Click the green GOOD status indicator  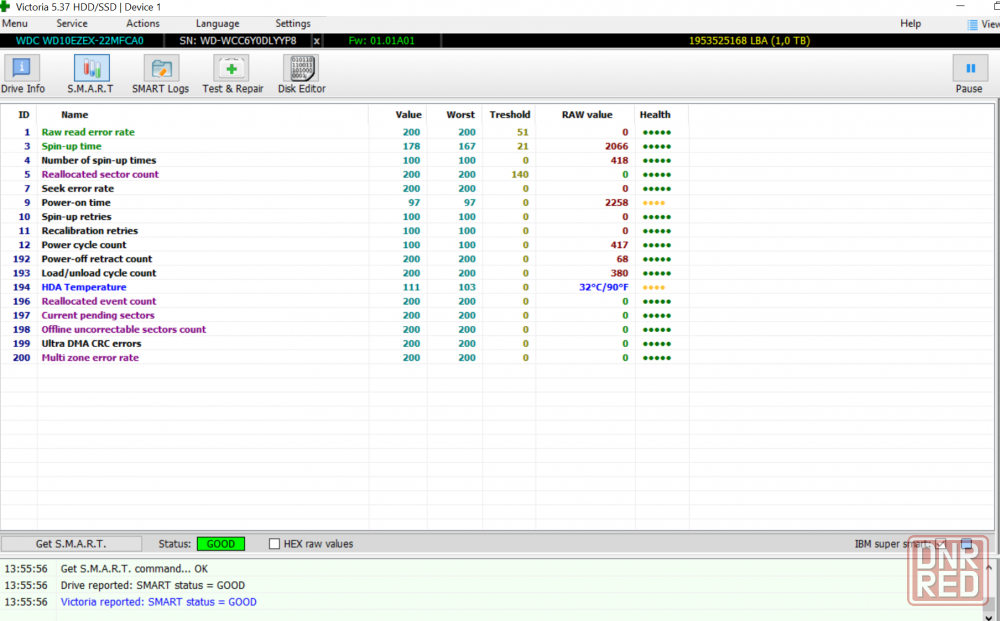(x=221, y=544)
